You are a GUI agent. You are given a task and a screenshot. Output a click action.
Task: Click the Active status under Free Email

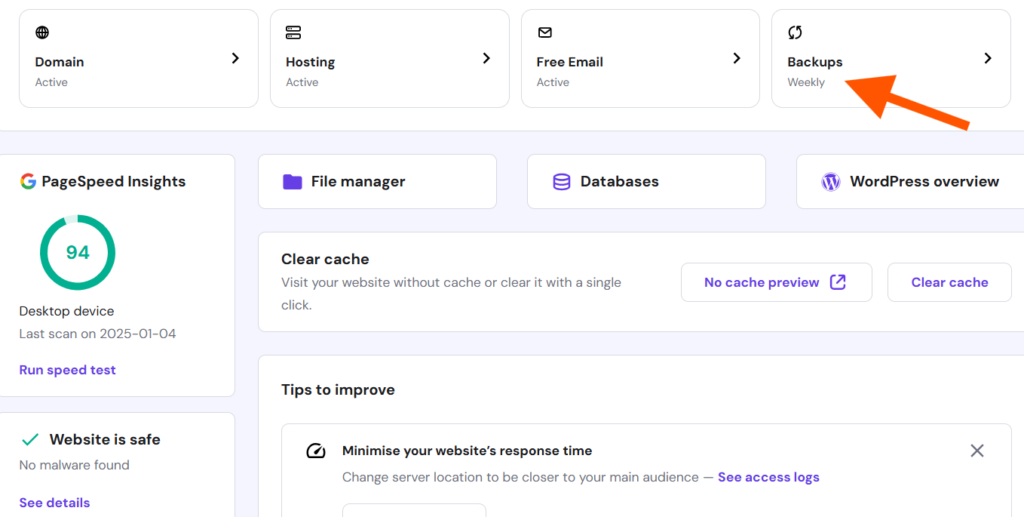tap(553, 82)
